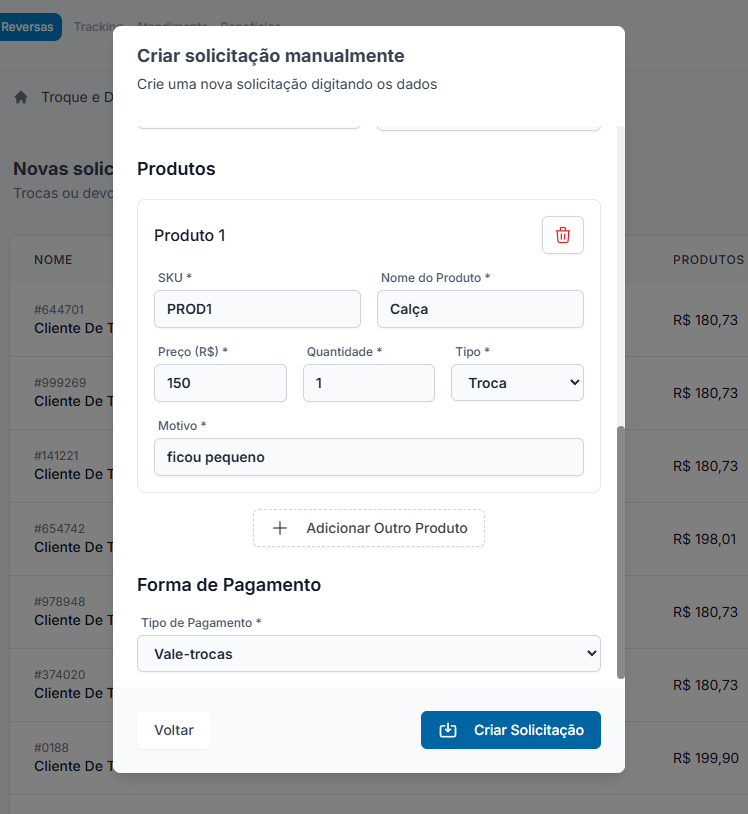Select request #654742 row
The image size is (748, 814).
point(60,538)
